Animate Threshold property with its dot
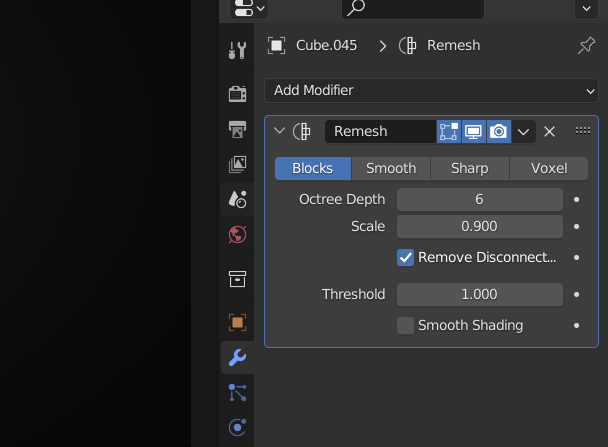Image resolution: width=608 pixels, height=447 pixels. pyautogui.click(x=577, y=295)
